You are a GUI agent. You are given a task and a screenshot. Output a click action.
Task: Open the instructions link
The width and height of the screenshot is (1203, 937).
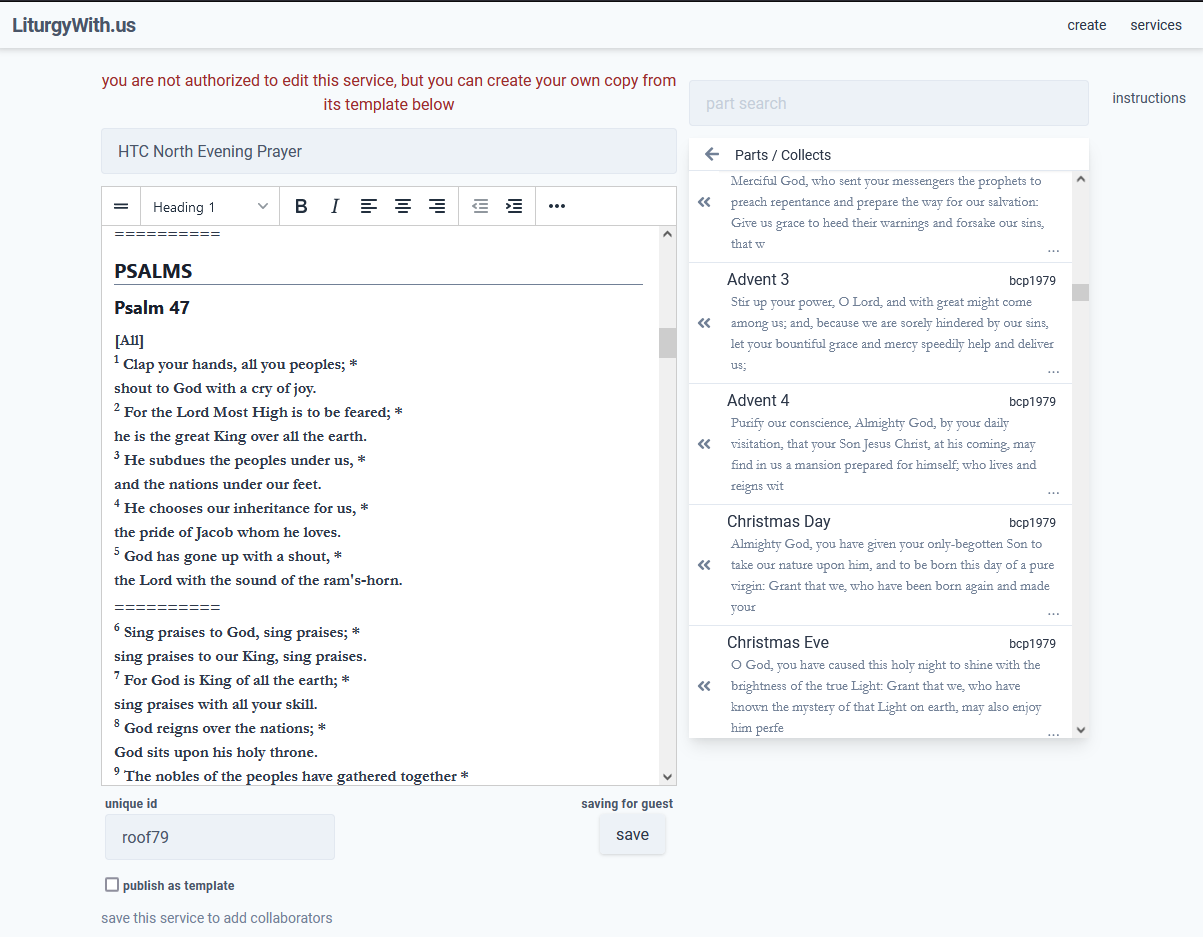[1149, 98]
